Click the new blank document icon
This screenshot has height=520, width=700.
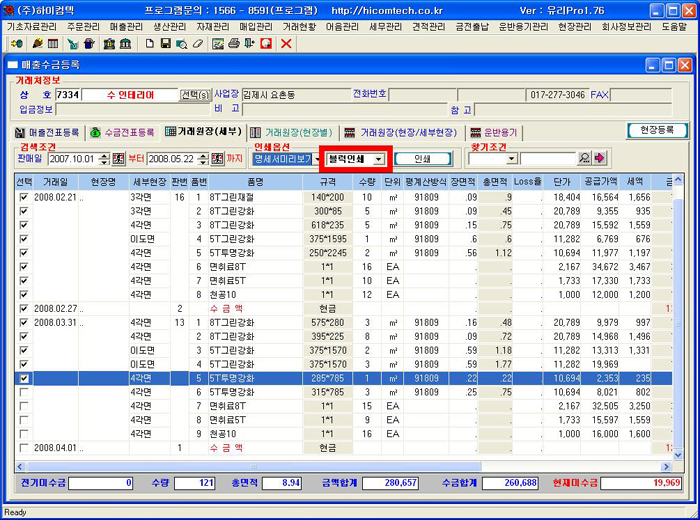point(150,44)
